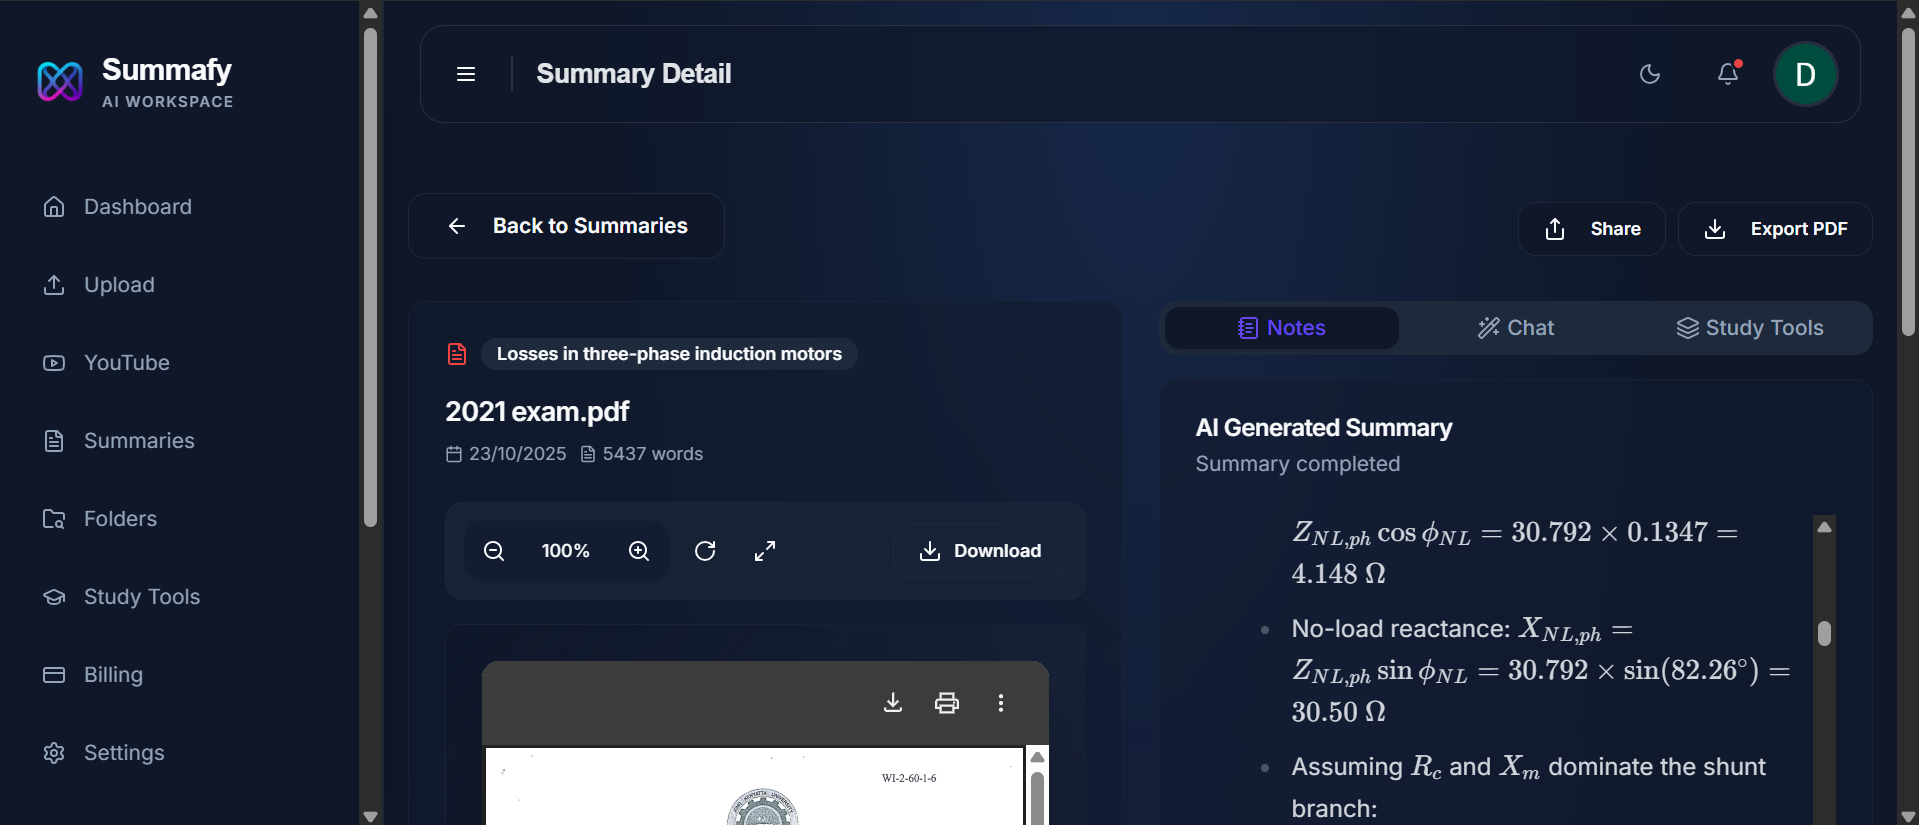The image size is (1919, 825).
Task: Click the summary panel scrollbar thumb
Action: coord(1824,633)
